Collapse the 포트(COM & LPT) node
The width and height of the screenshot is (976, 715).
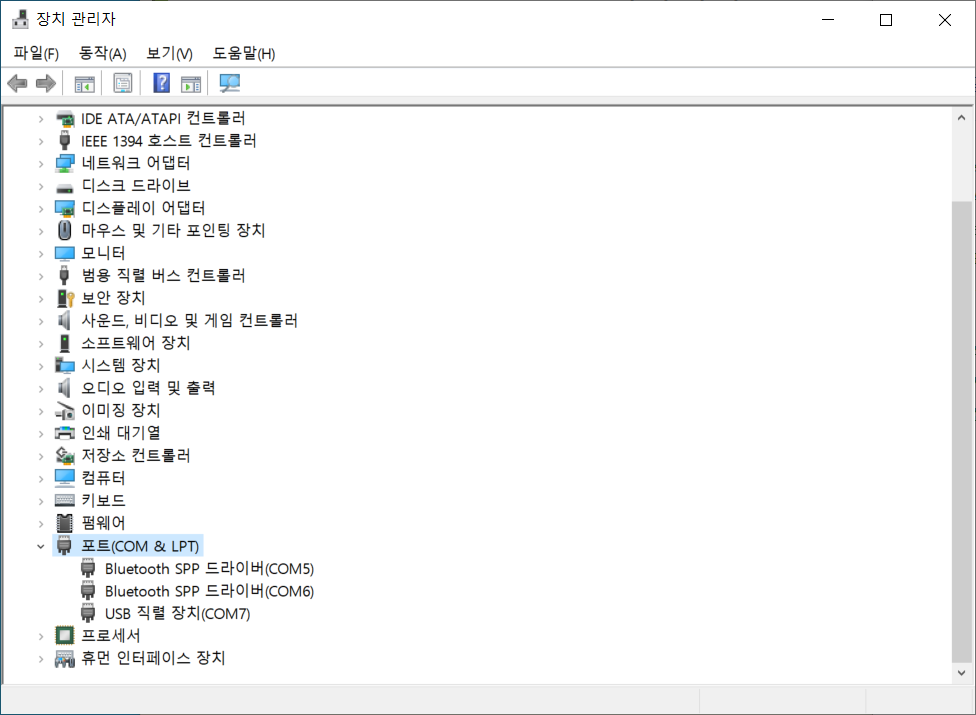40,546
